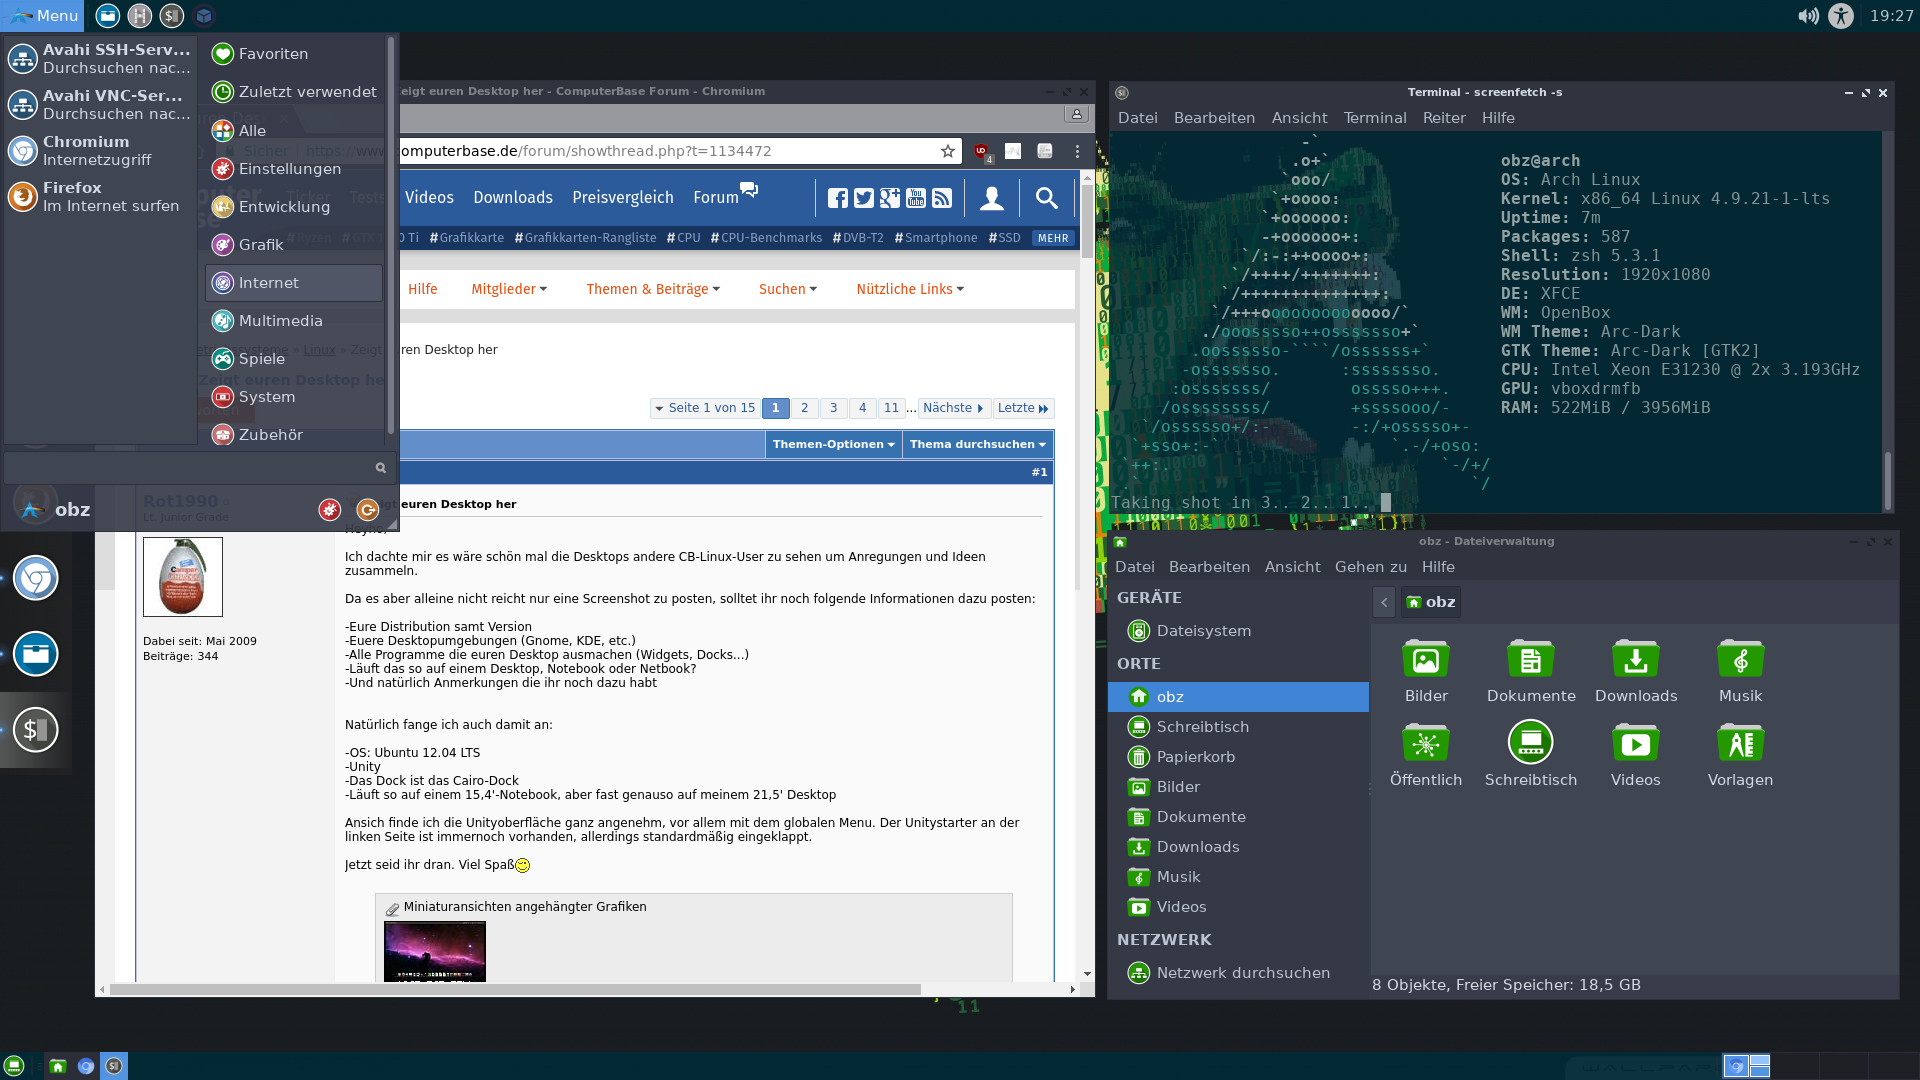The height and width of the screenshot is (1080, 1920).
Task: Toggle the accessibility indicator in panel
Action: click(x=1841, y=16)
